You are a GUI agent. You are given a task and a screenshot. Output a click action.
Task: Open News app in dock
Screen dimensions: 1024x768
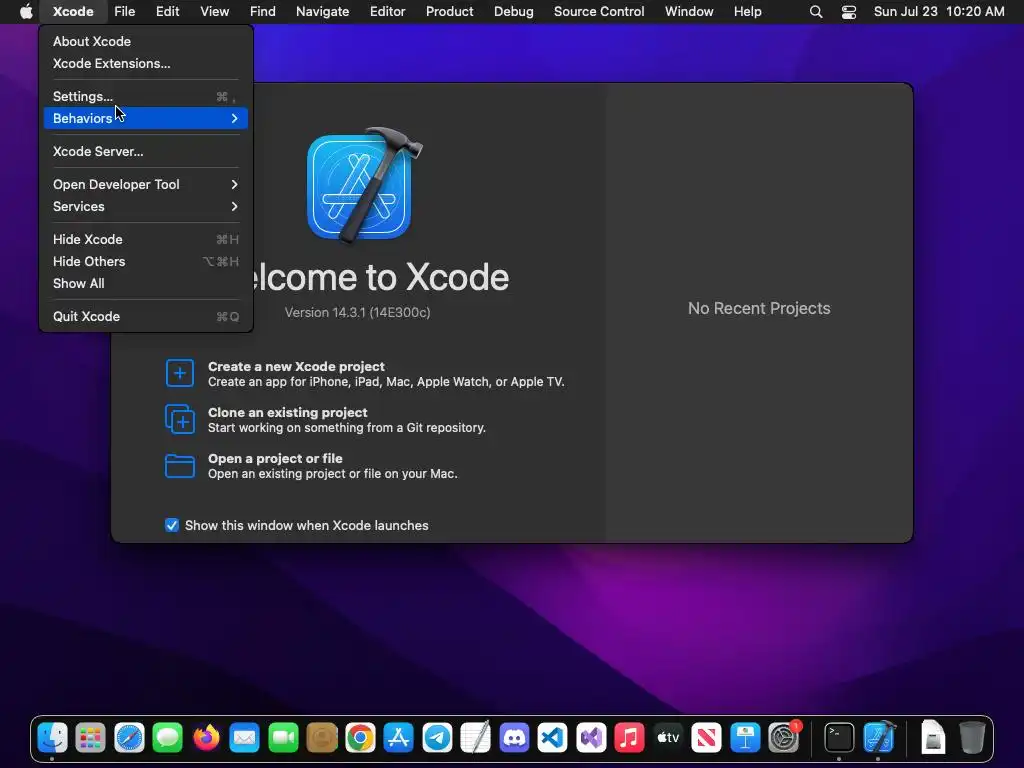click(x=707, y=738)
